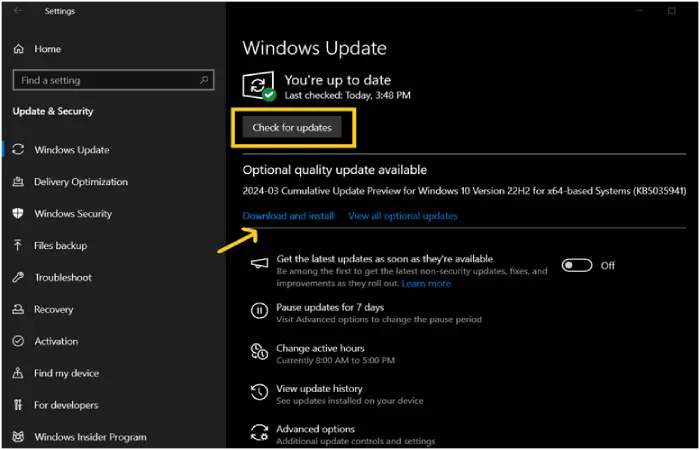This screenshot has width=700, height=450.
Task: Click the Troubleshoot wrench icon
Action: click(18, 277)
